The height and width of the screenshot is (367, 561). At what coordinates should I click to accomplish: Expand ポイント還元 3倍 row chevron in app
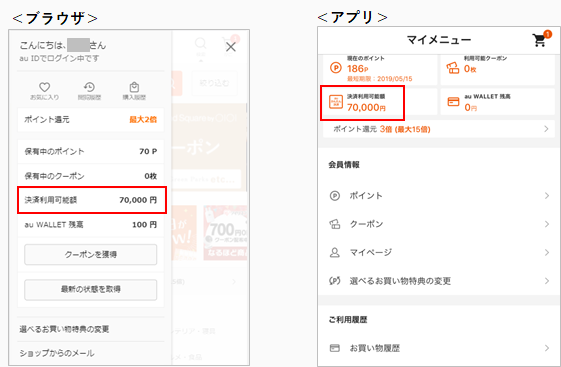[546, 129]
